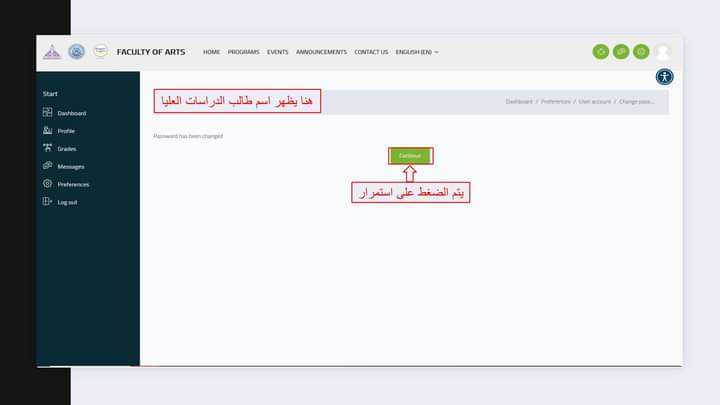The height and width of the screenshot is (405, 720).
Task: Expand the English (en) language dropdown
Action: click(x=417, y=52)
